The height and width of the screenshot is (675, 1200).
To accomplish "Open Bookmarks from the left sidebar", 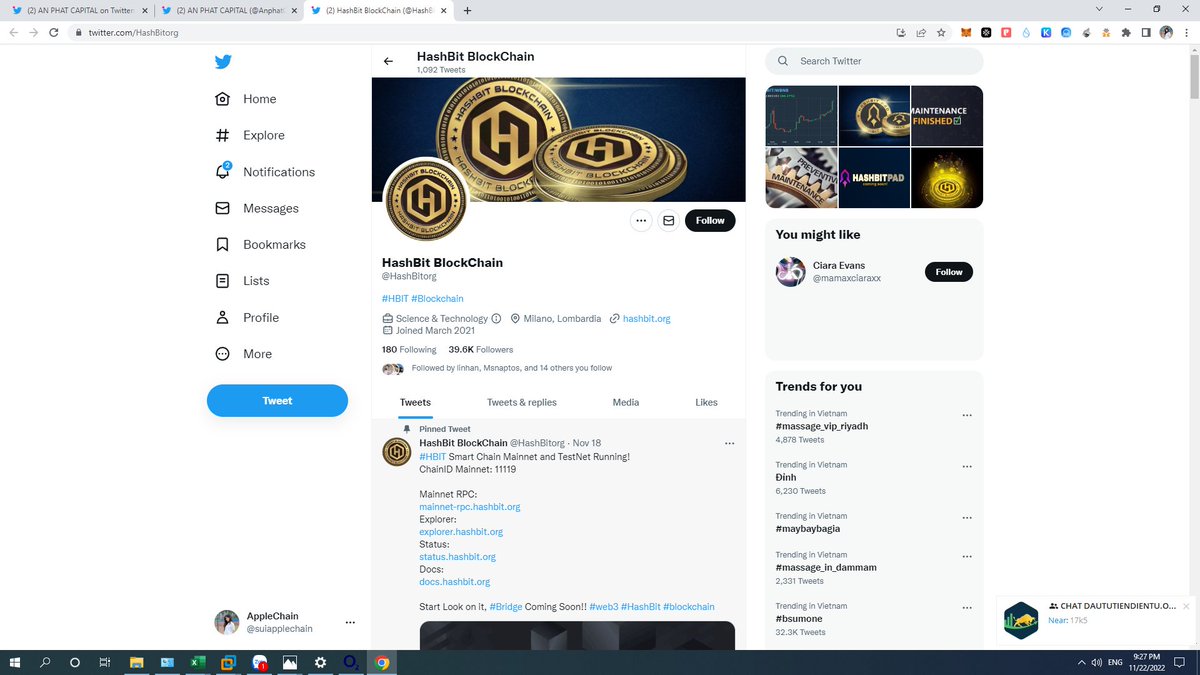I will [x=260, y=244].
